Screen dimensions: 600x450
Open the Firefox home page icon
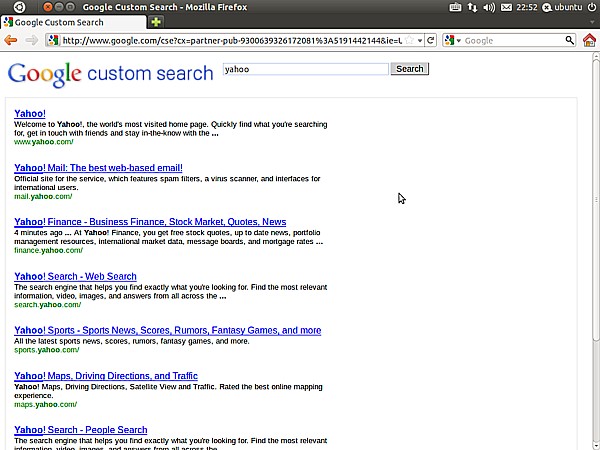pyautogui.click(x=589, y=40)
